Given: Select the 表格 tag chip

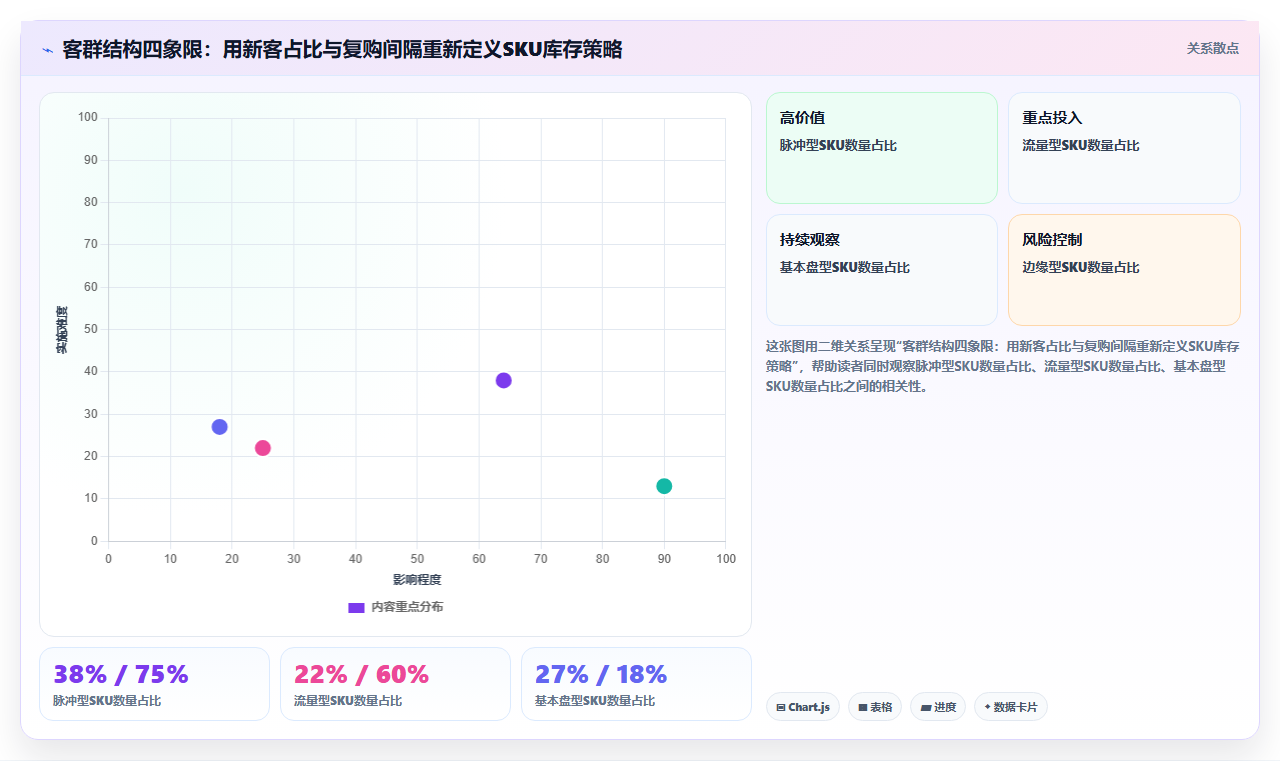Looking at the screenshot, I should coord(875,707).
